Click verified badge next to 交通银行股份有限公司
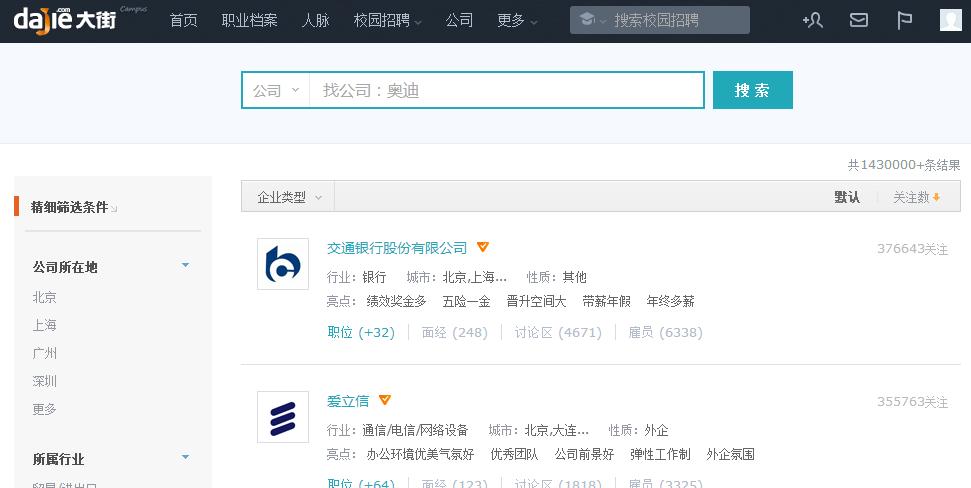The image size is (971, 488). point(483,247)
